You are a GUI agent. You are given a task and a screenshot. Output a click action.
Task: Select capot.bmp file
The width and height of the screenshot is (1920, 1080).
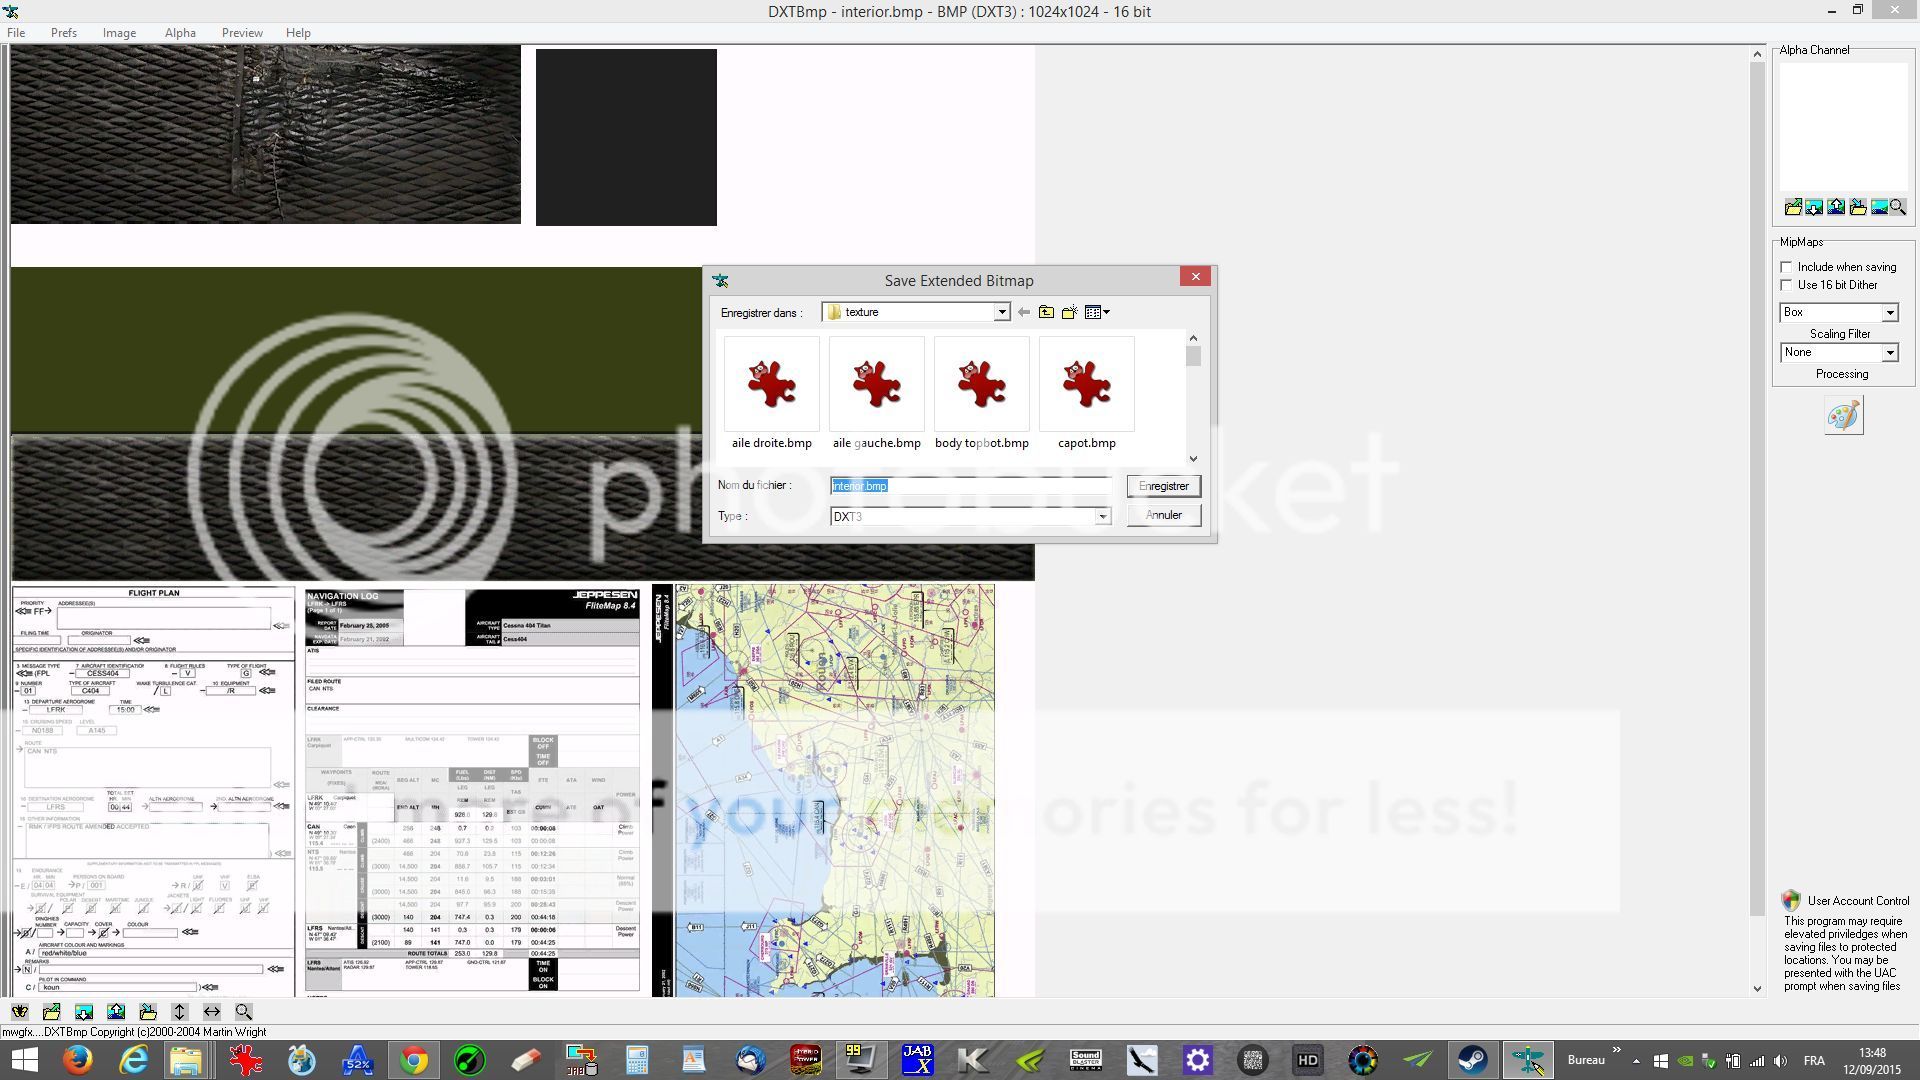[x=1087, y=394]
